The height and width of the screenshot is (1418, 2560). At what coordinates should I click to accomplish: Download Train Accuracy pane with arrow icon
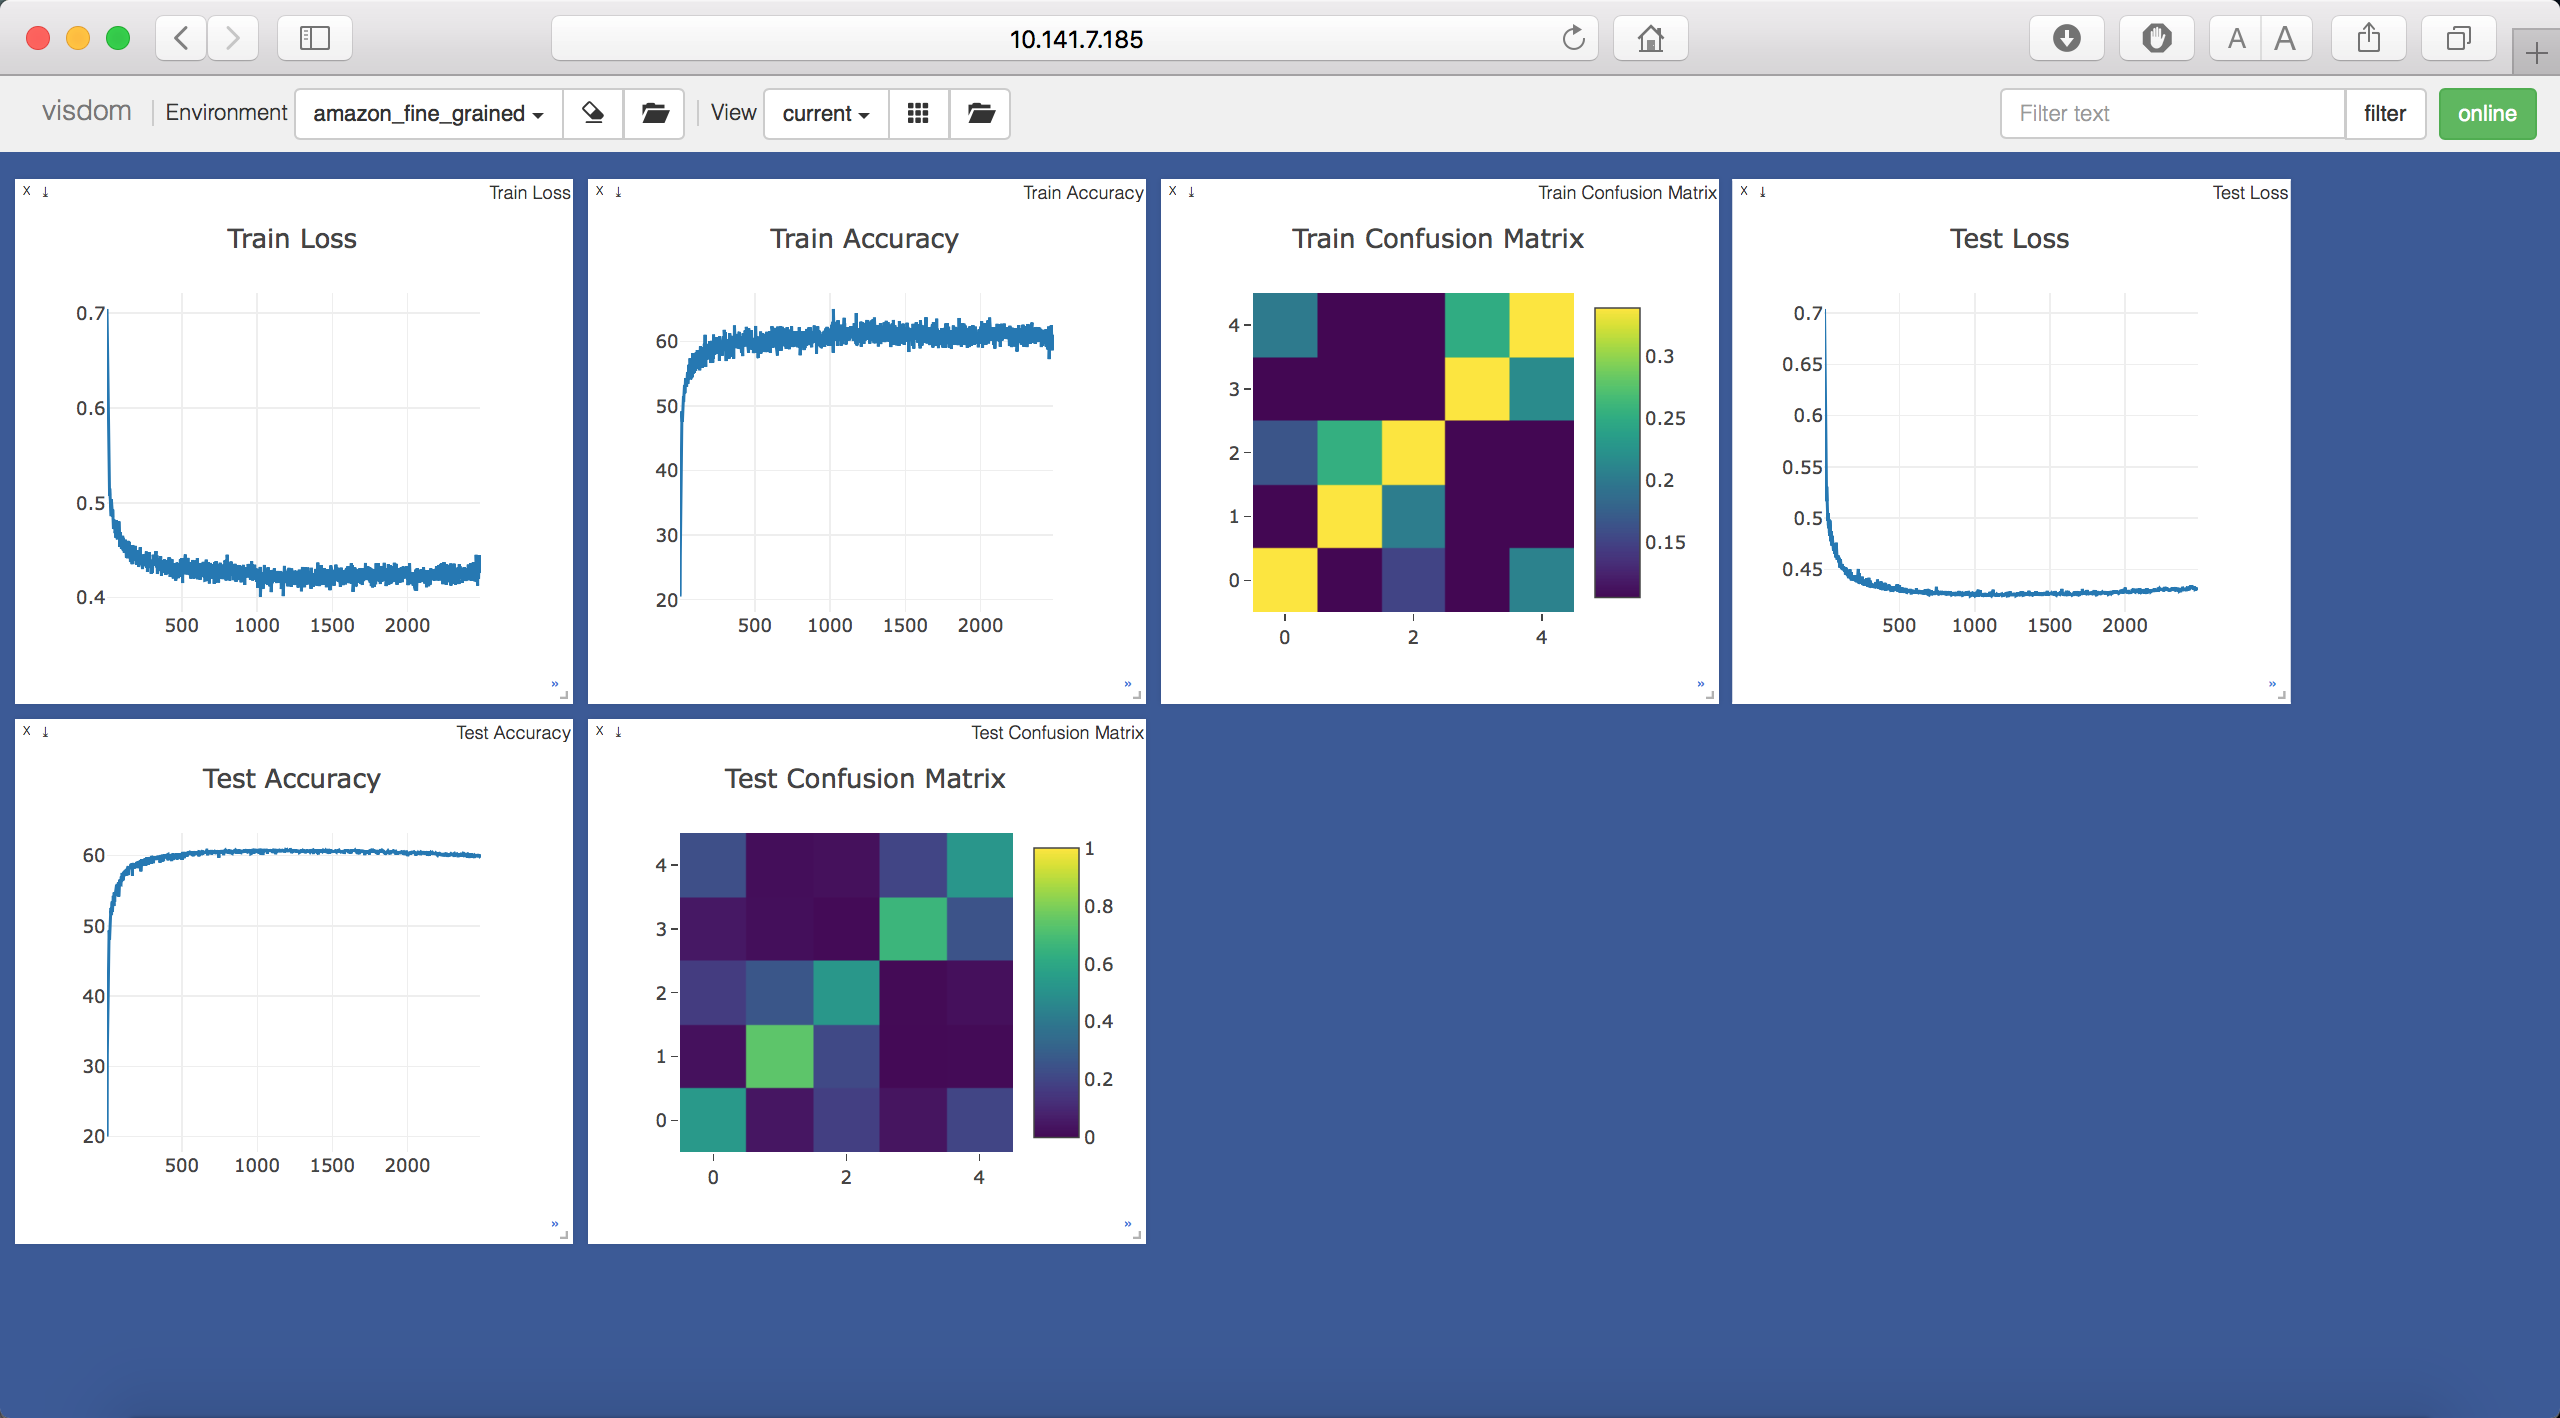point(619,191)
